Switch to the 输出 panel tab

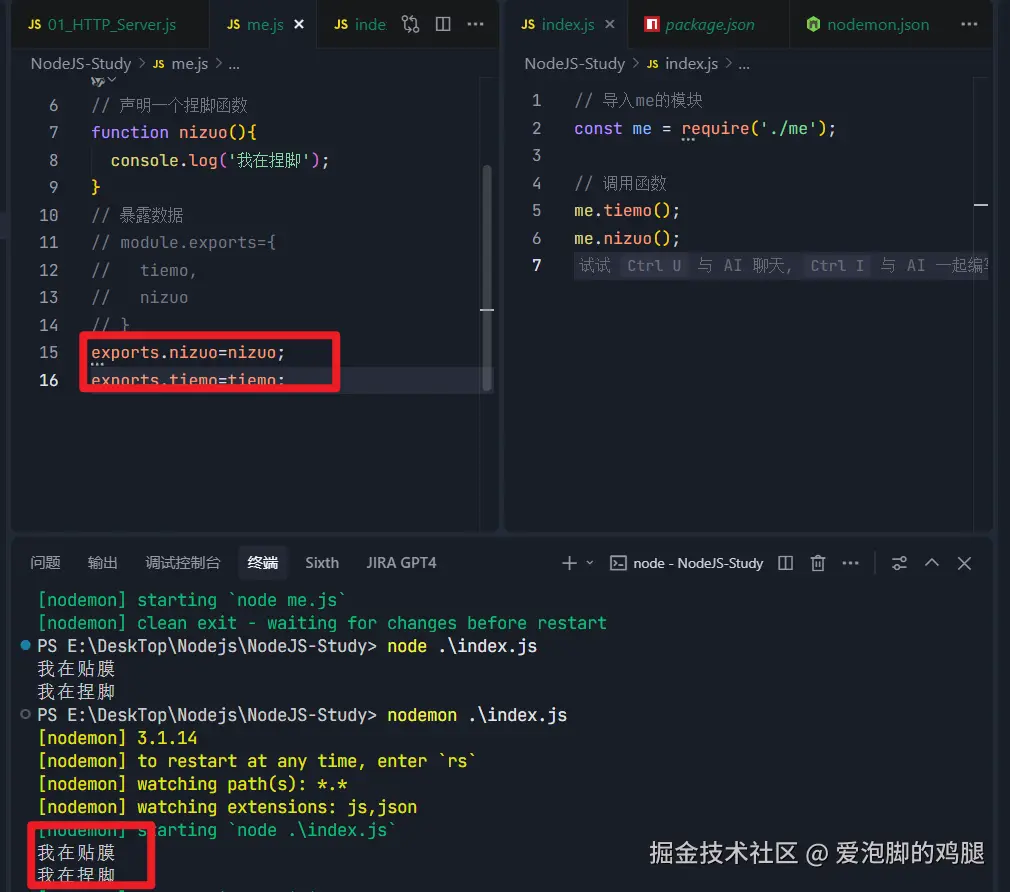102,563
